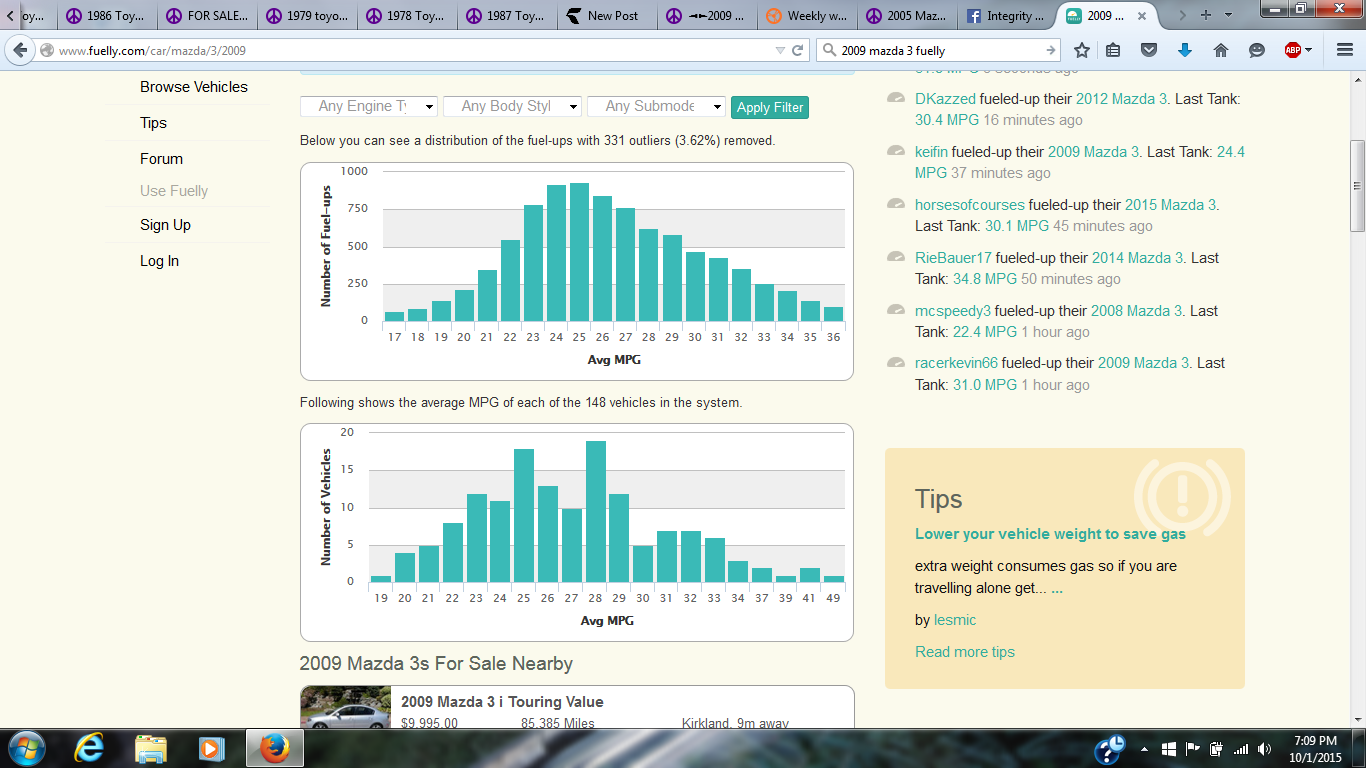Open a new tab with plus icon
Screen dimensions: 1366x768
pyautogui.click(x=1206, y=15)
